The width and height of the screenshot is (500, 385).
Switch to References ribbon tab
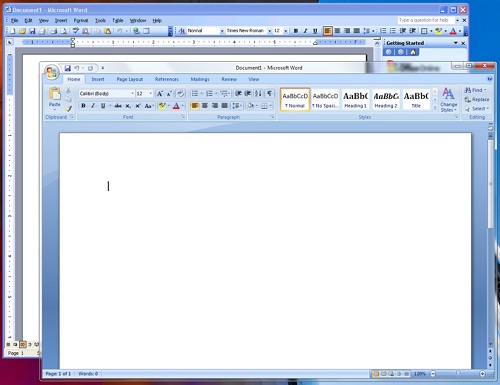pos(167,79)
